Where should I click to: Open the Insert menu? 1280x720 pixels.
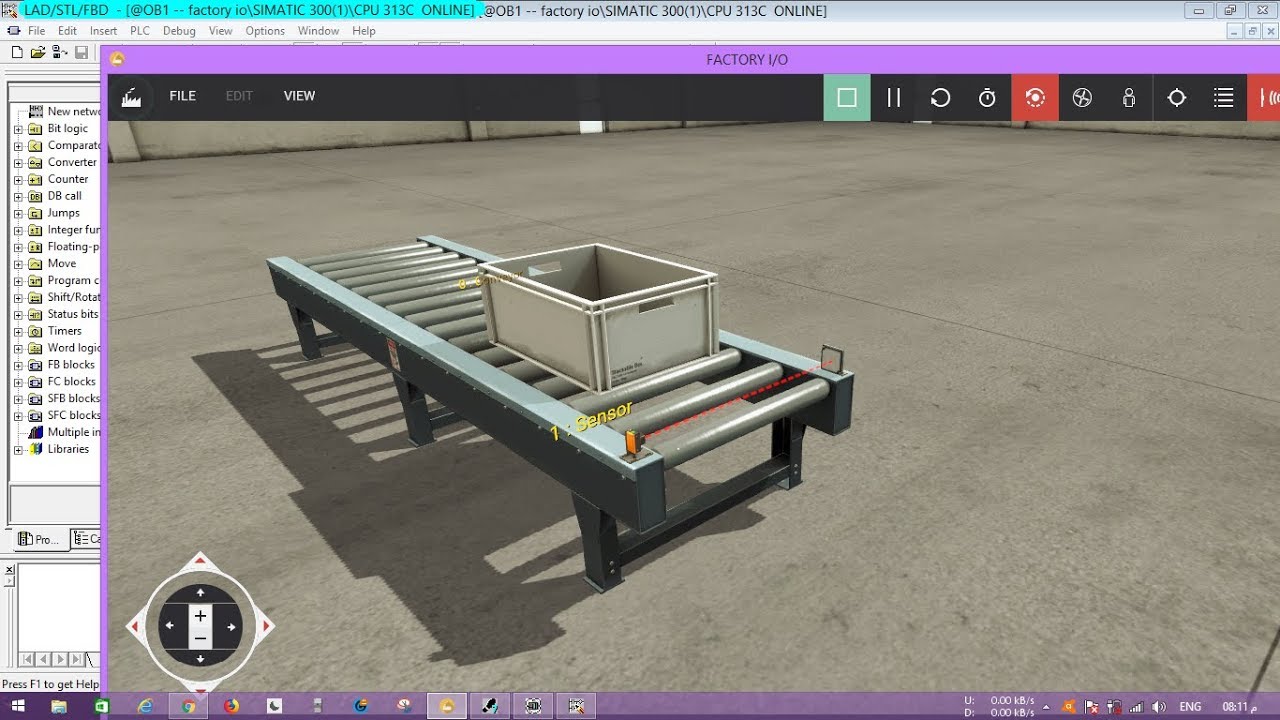pos(103,31)
